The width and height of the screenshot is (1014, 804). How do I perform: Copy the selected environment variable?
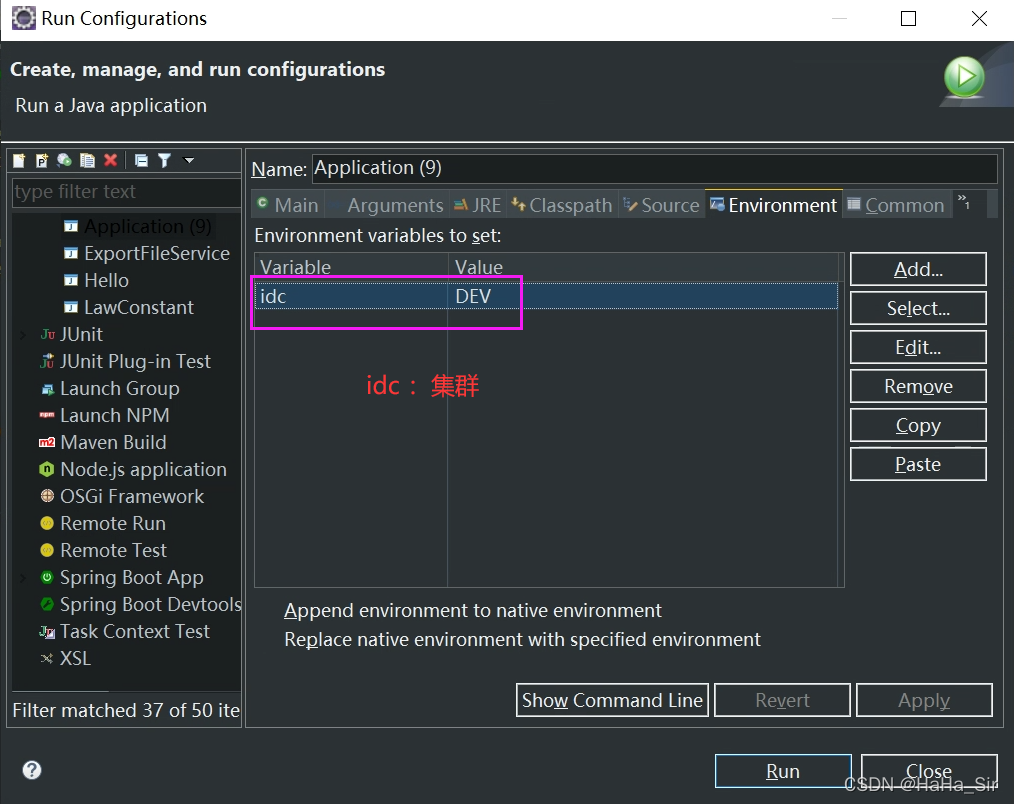[x=918, y=425]
